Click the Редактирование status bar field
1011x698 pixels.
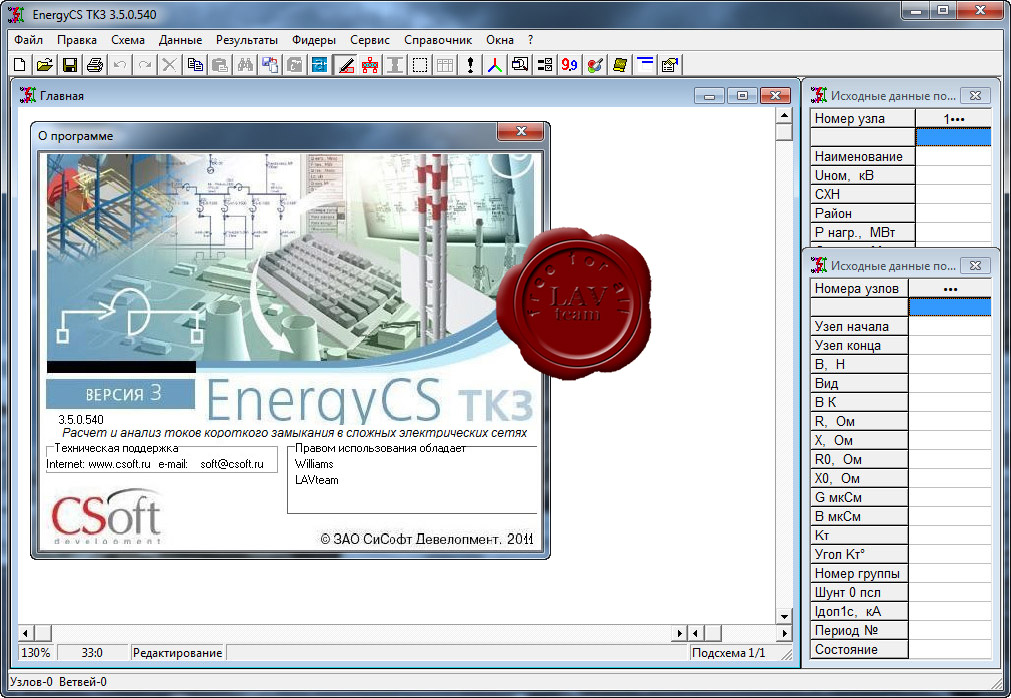177,653
